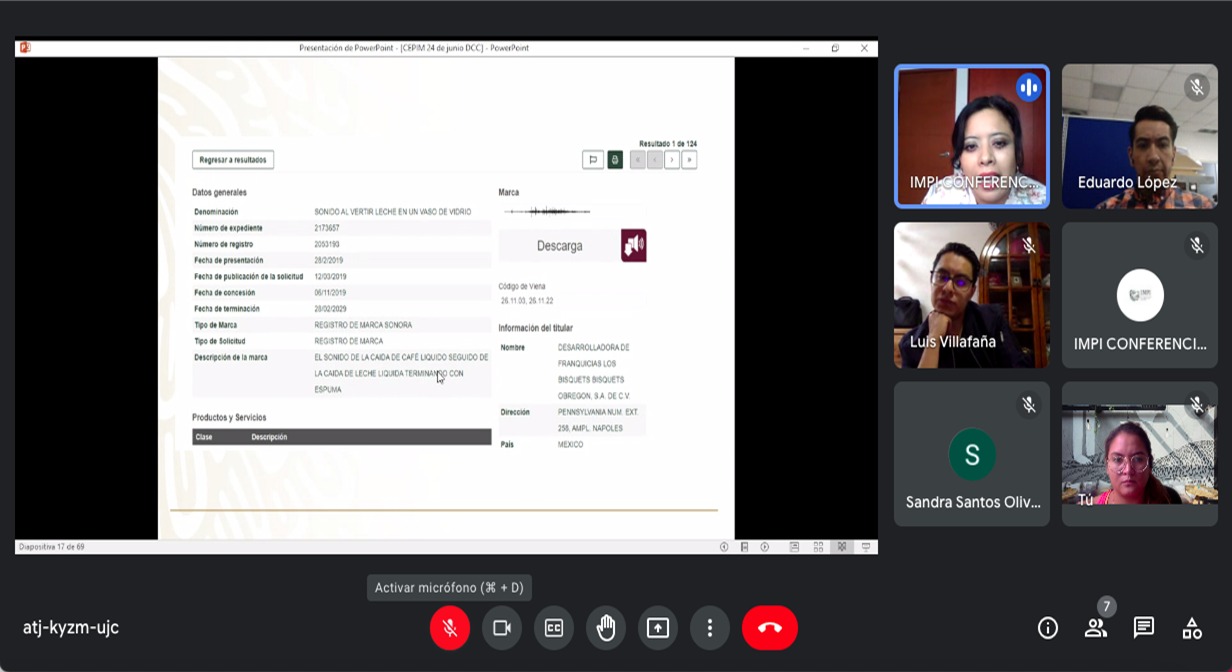The width and height of the screenshot is (1232, 672).
Task: Click muted mic icon on Luis Villafaña tile
Action: (1028, 245)
